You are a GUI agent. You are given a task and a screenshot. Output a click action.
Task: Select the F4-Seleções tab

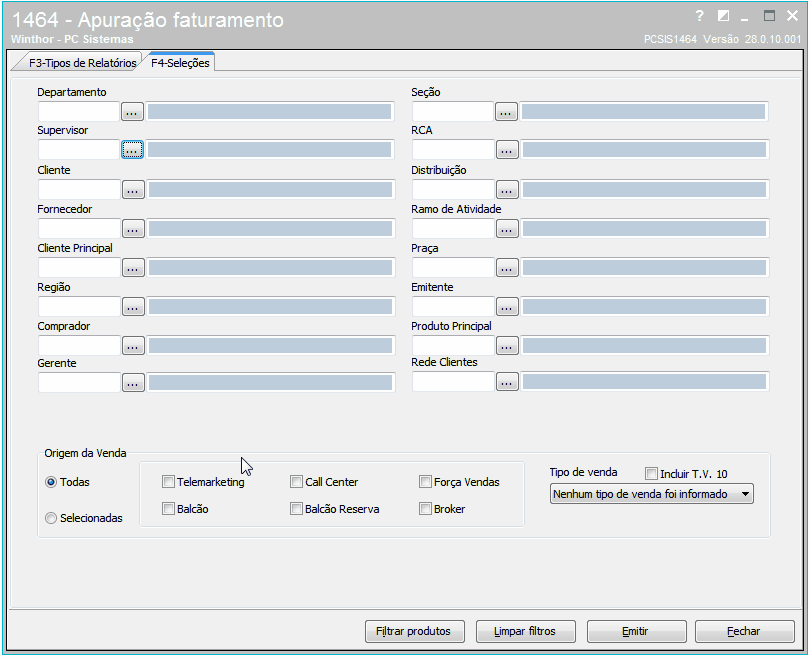(180, 63)
